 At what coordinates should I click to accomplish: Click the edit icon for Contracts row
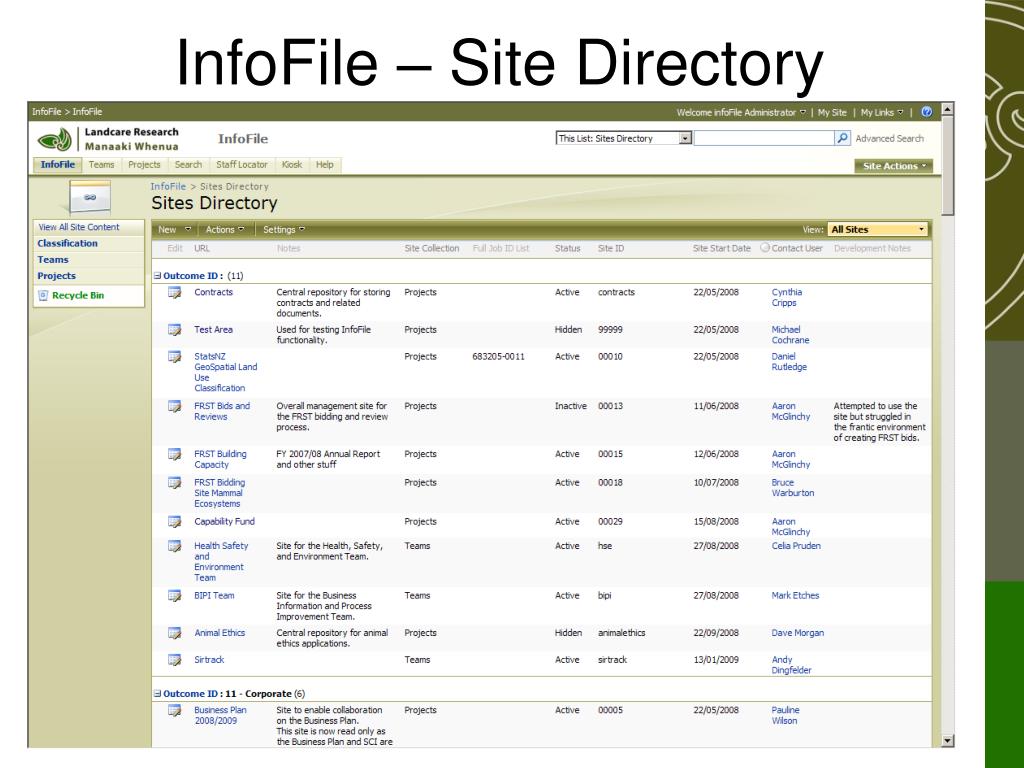(174, 293)
